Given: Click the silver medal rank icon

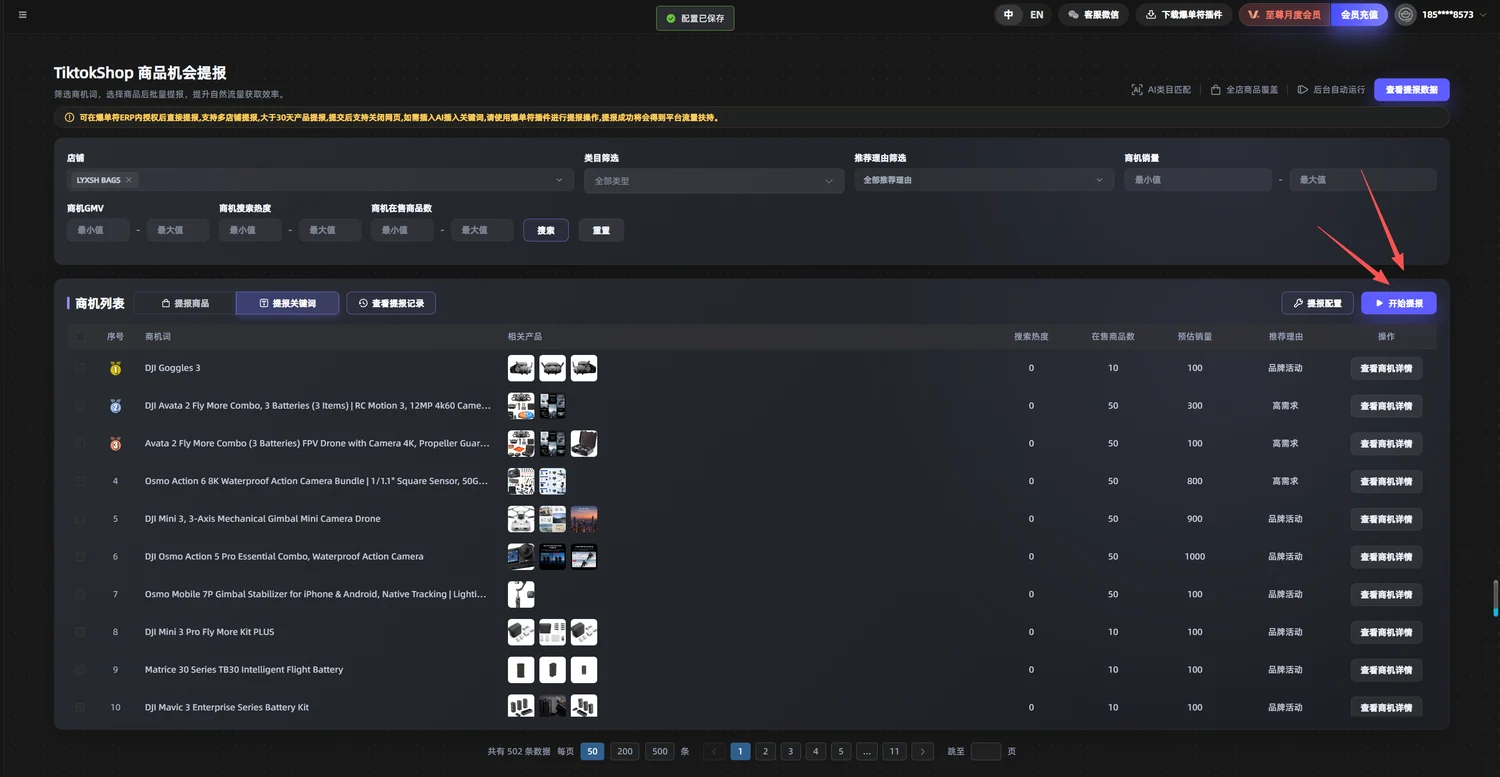Looking at the screenshot, I should pyautogui.click(x=115, y=406).
